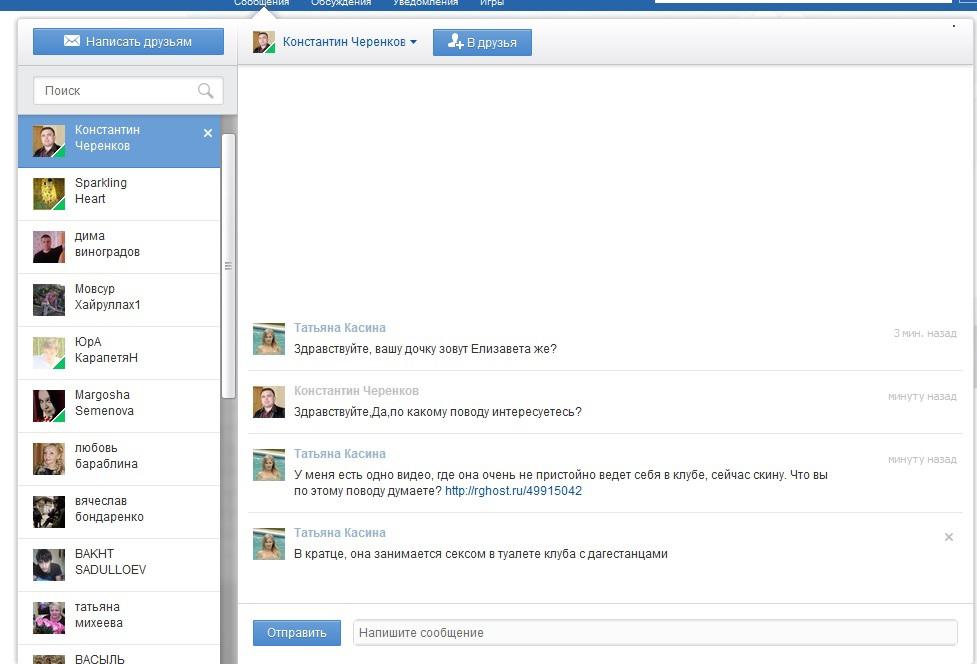Click Татьяна Касина's avatar in the first message
The width and height of the screenshot is (977, 664).
[269, 339]
